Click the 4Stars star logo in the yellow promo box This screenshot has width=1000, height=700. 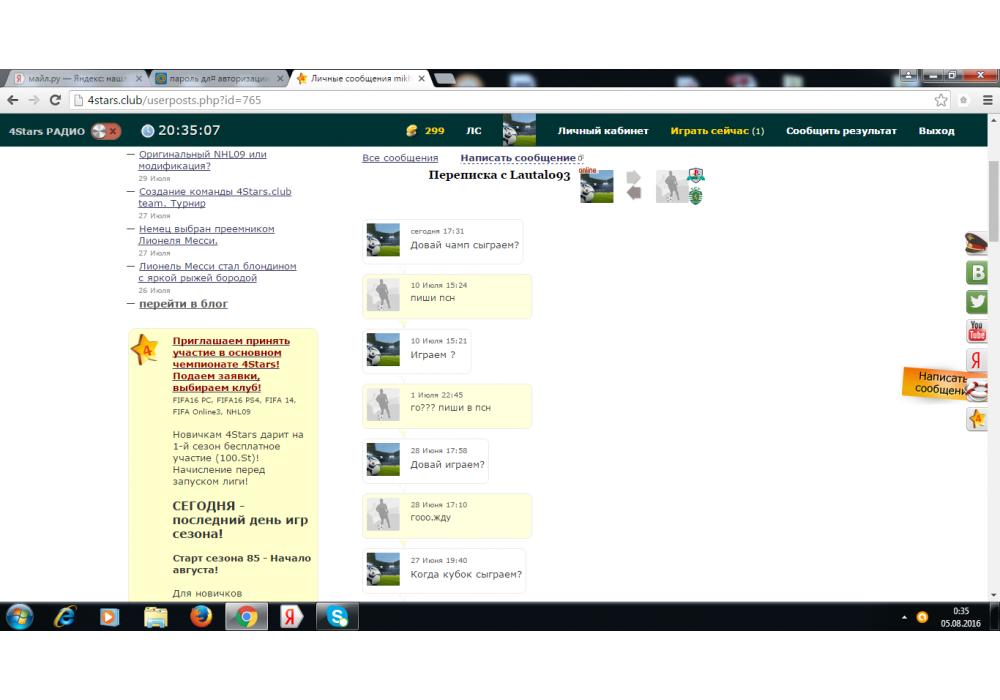point(145,349)
